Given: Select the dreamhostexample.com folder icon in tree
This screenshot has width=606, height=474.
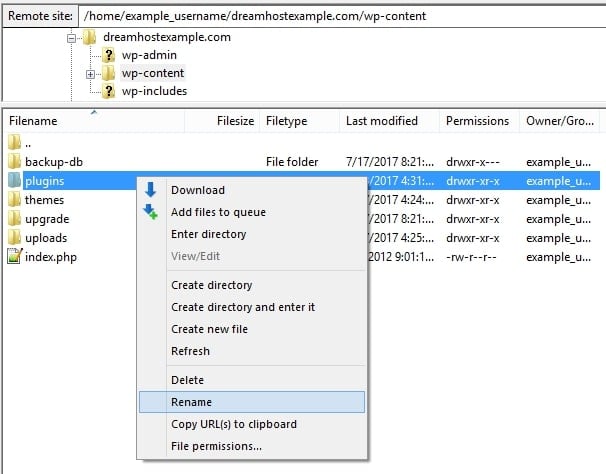Looking at the screenshot, I should pyautogui.click(x=89, y=38).
